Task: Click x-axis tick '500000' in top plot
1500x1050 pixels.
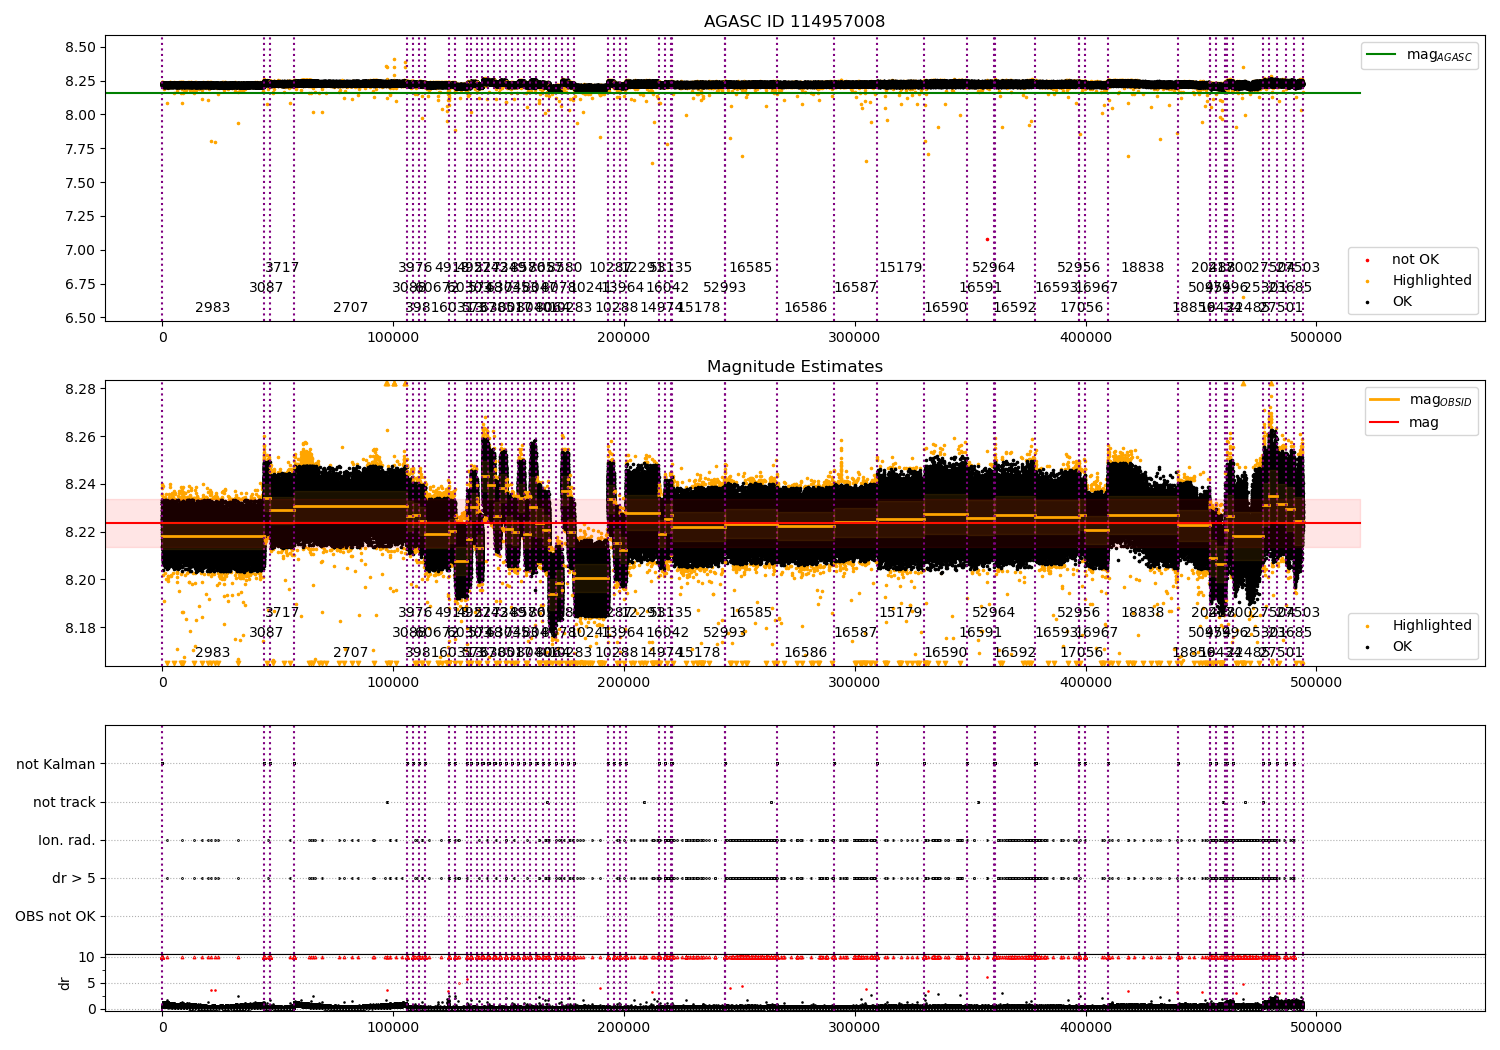Action: [1316, 338]
